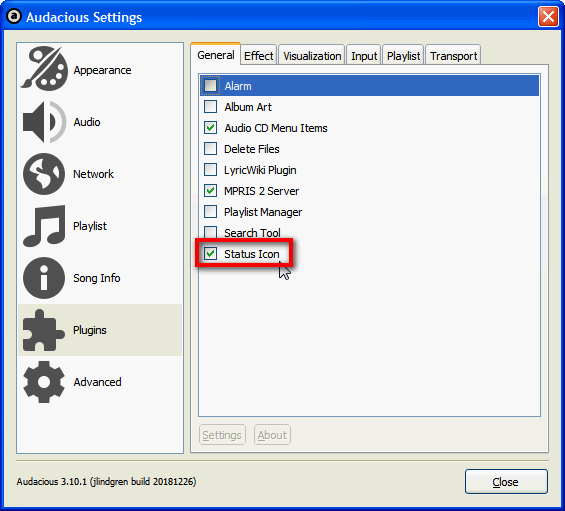Switch to the Playlist plugins tab
565x511 pixels.
point(403,56)
